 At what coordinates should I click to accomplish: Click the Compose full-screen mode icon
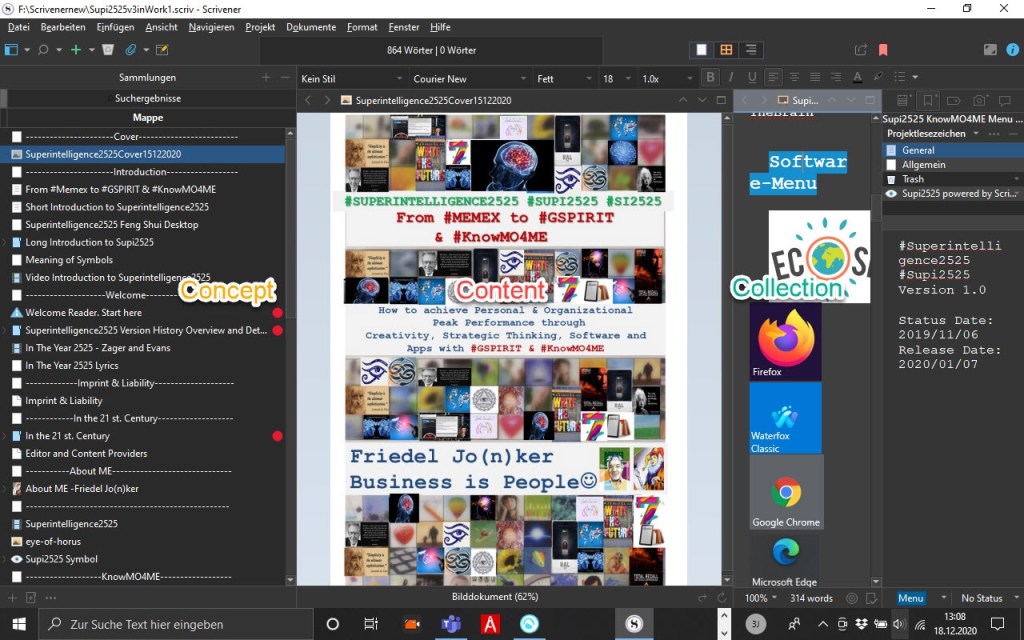(x=989, y=49)
